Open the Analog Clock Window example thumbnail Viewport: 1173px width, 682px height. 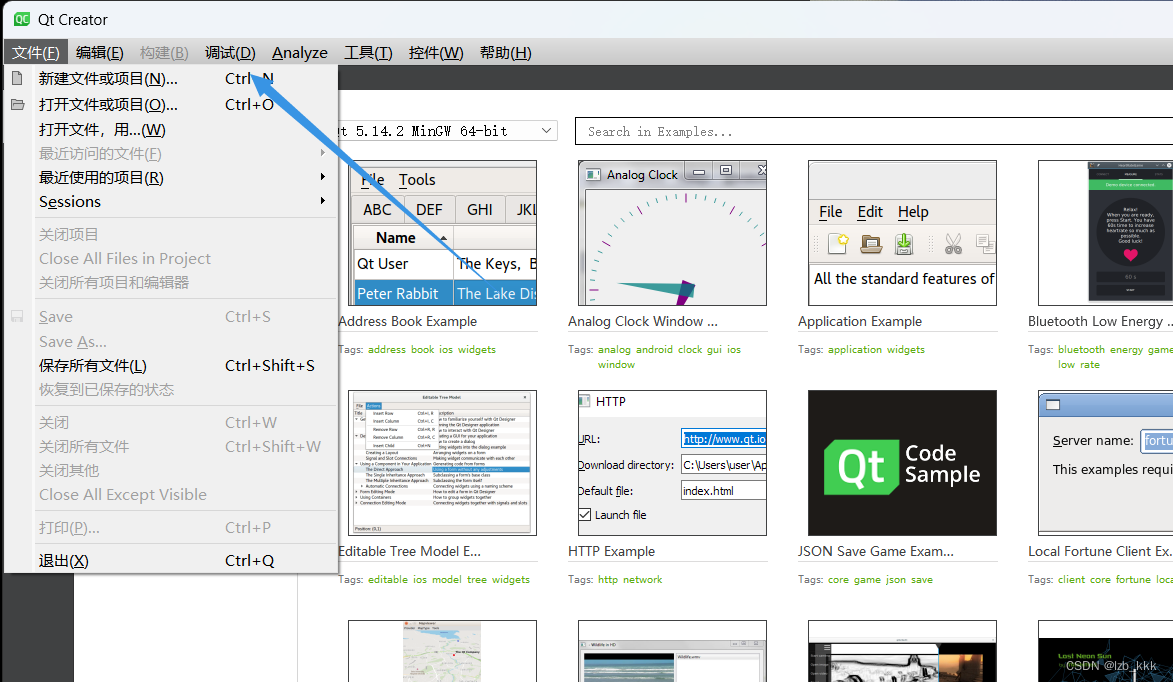(672, 233)
